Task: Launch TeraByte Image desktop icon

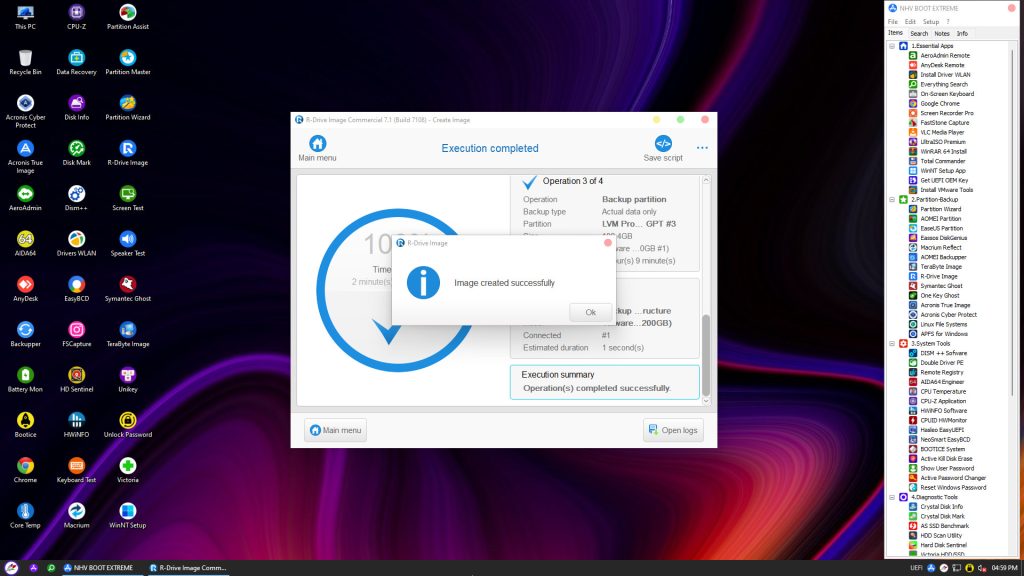Action: 128,334
